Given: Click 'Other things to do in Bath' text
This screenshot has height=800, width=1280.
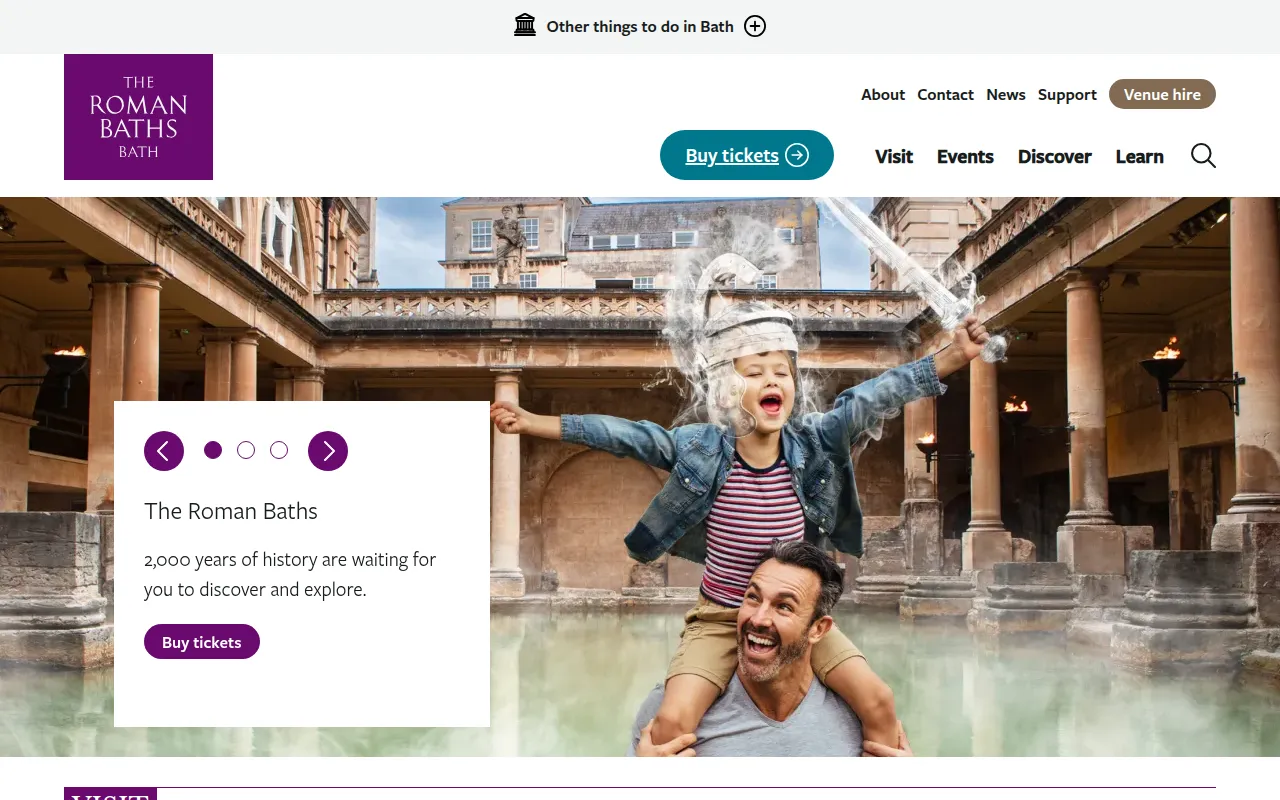Looking at the screenshot, I should pos(640,27).
